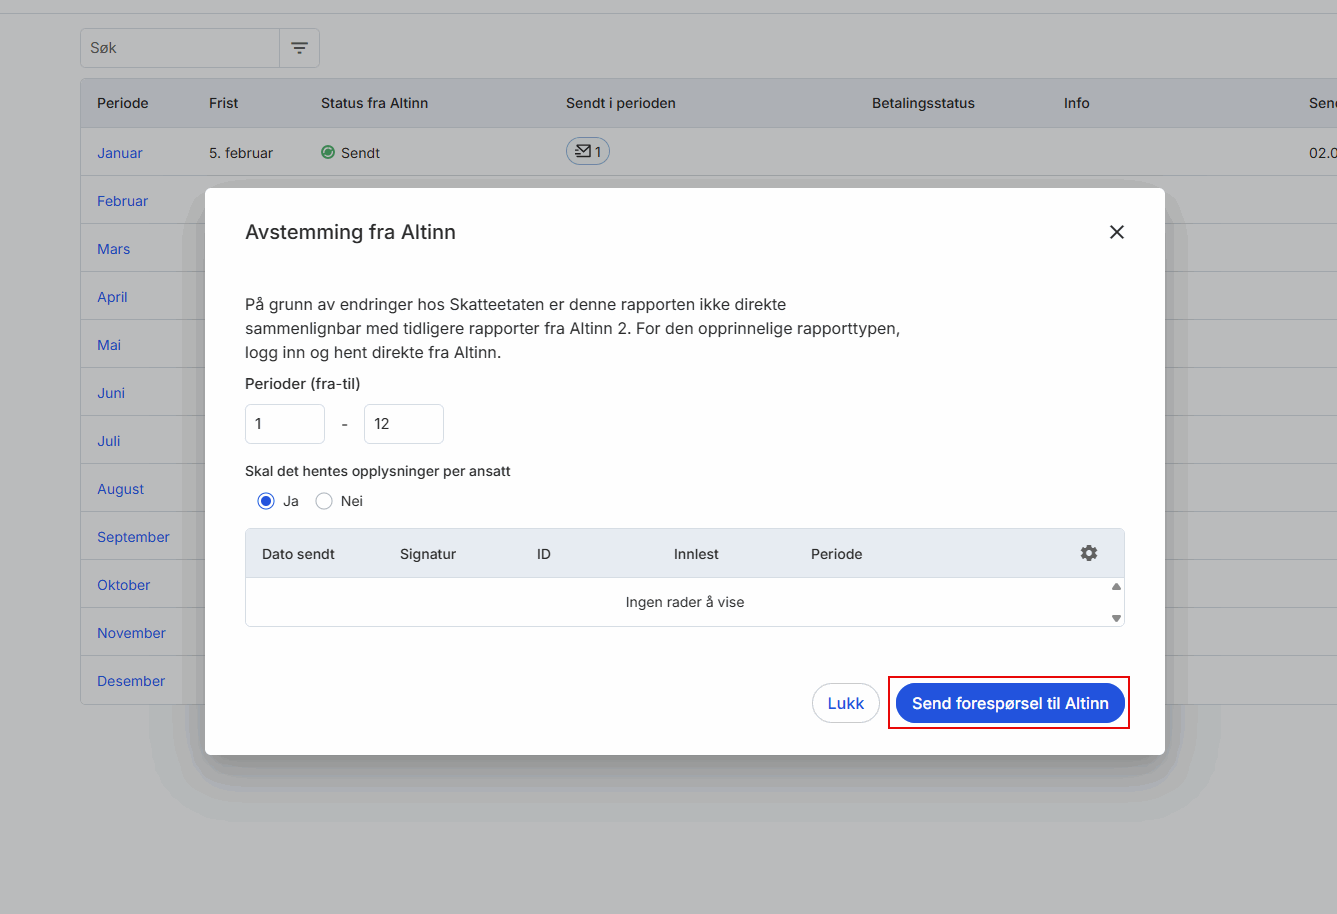1337x914 pixels.
Task: Open the September period link
Action: click(x=133, y=537)
